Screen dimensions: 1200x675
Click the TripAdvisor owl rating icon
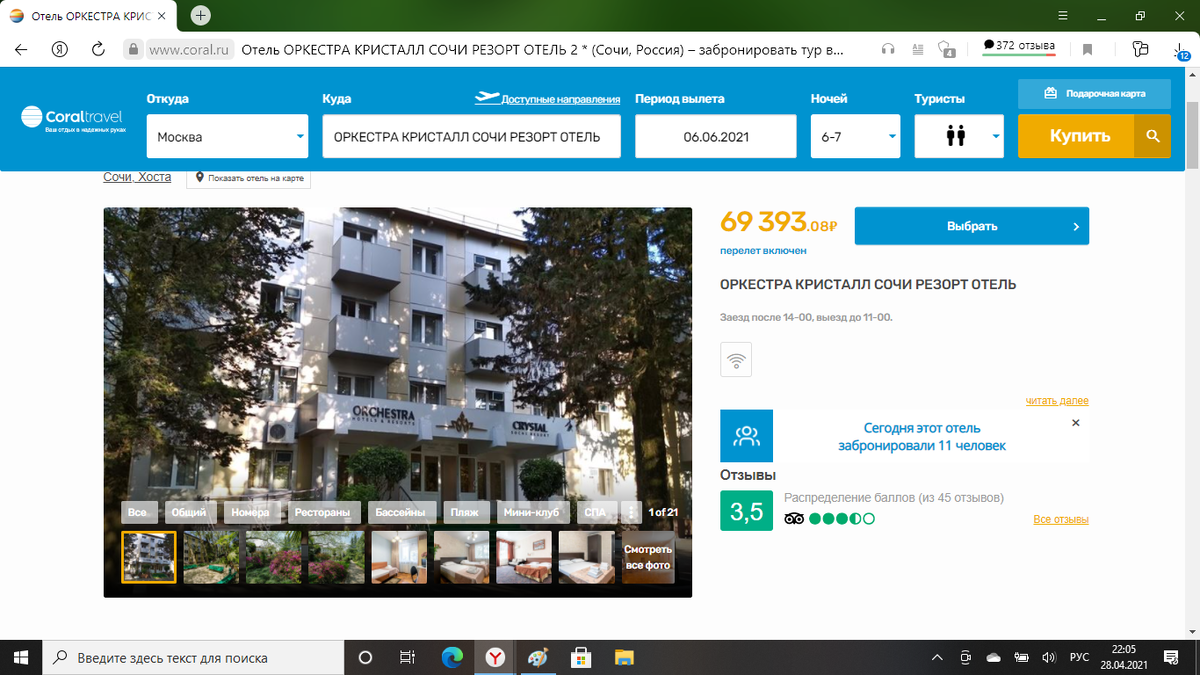794,519
